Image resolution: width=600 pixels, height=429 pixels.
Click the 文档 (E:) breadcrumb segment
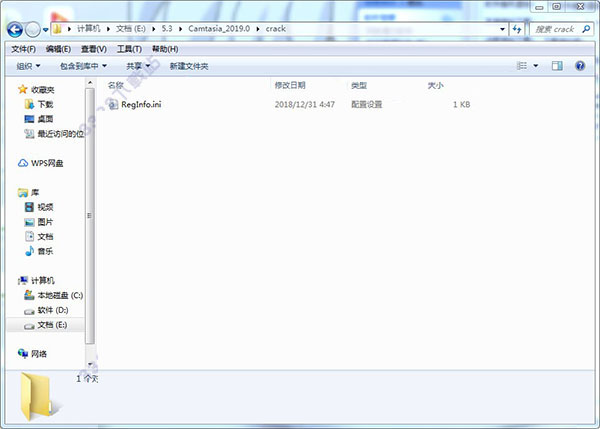pos(131,29)
